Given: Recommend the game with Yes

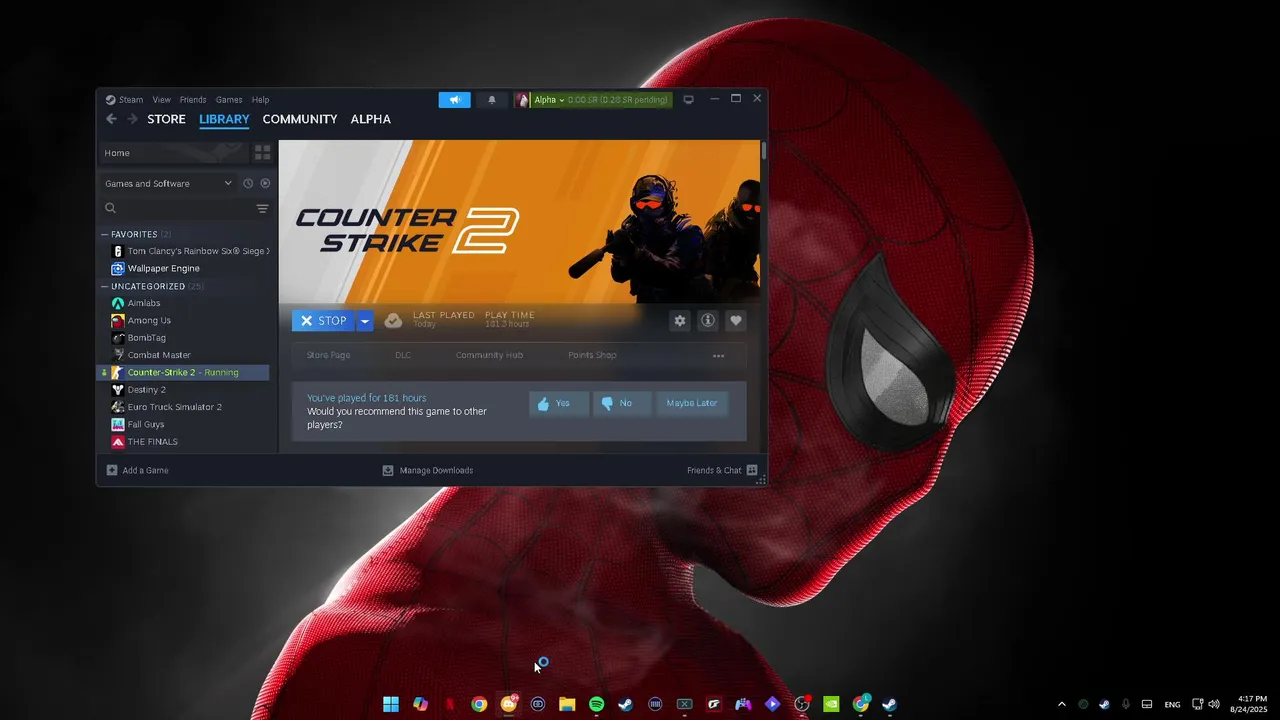Looking at the screenshot, I should click(558, 403).
